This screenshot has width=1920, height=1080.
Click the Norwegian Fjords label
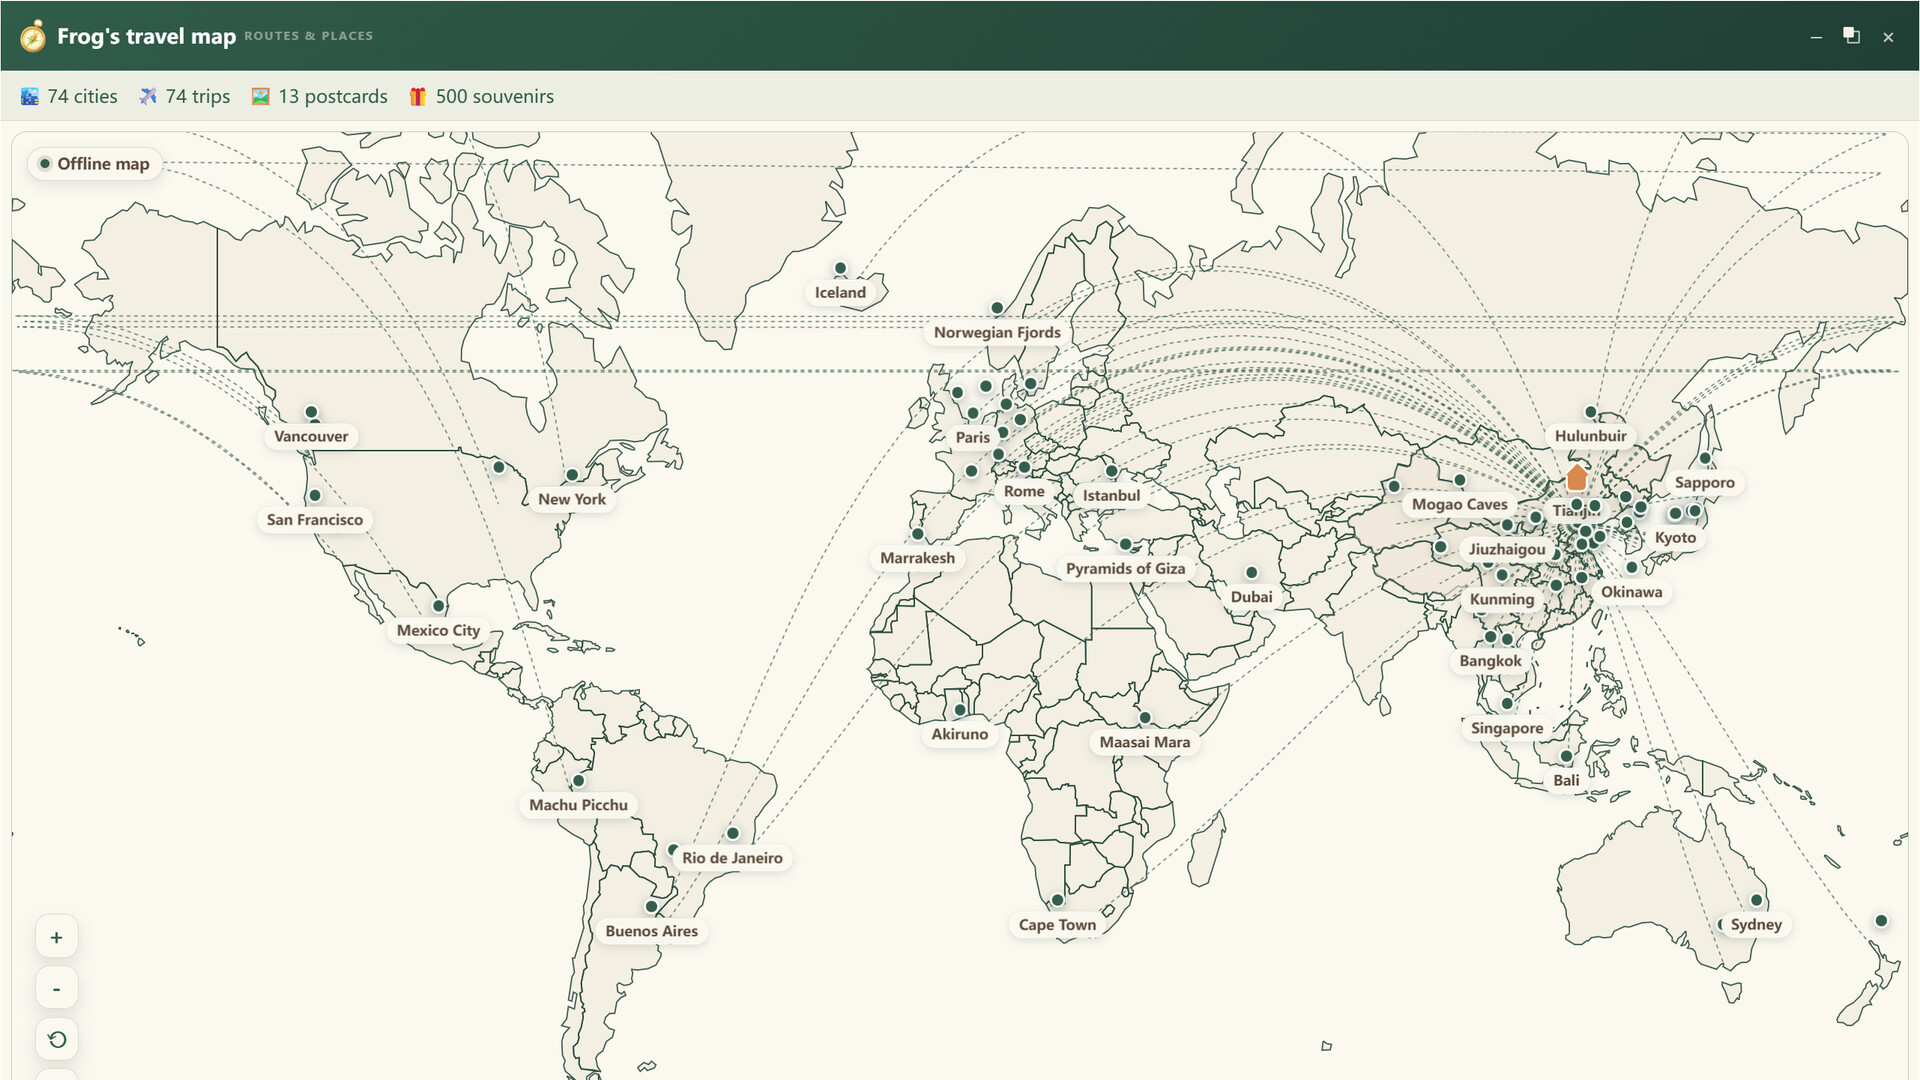click(x=997, y=333)
